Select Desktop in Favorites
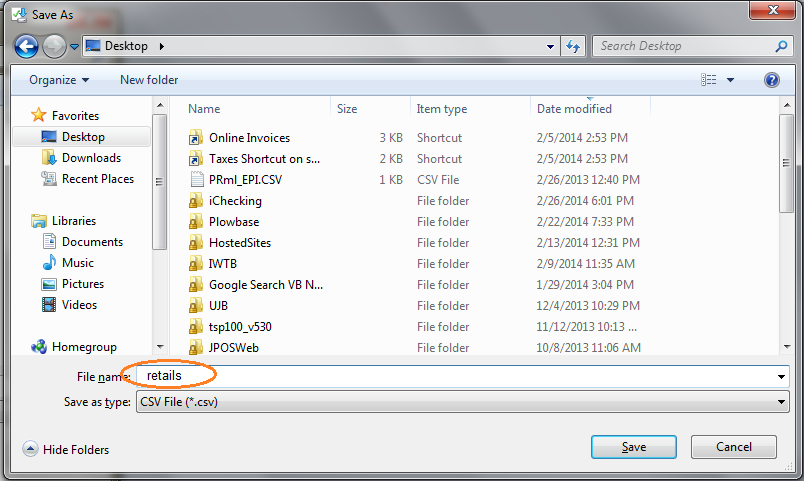This screenshot has height=481, width=804. click(x=82, y=137)
